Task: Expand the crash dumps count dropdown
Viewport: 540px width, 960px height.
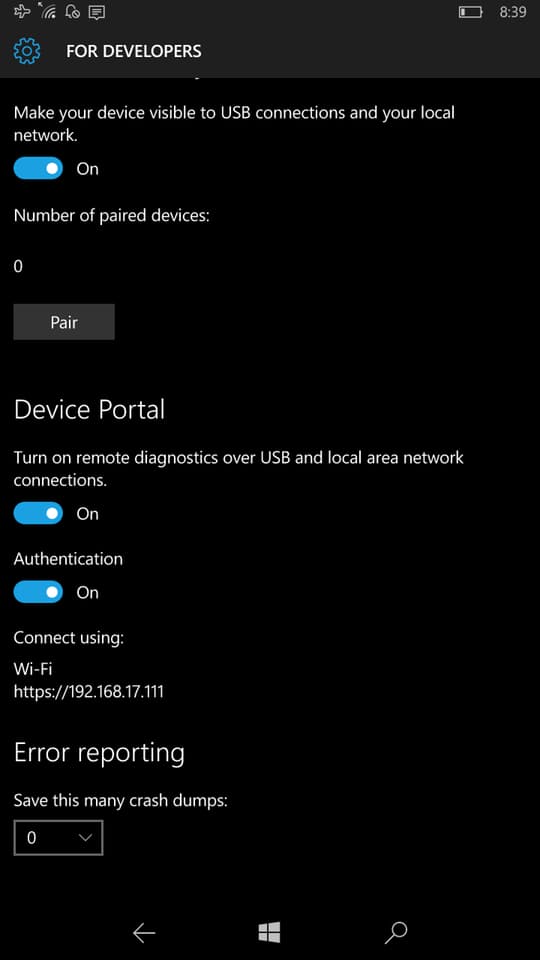Action: click(58, 838)
